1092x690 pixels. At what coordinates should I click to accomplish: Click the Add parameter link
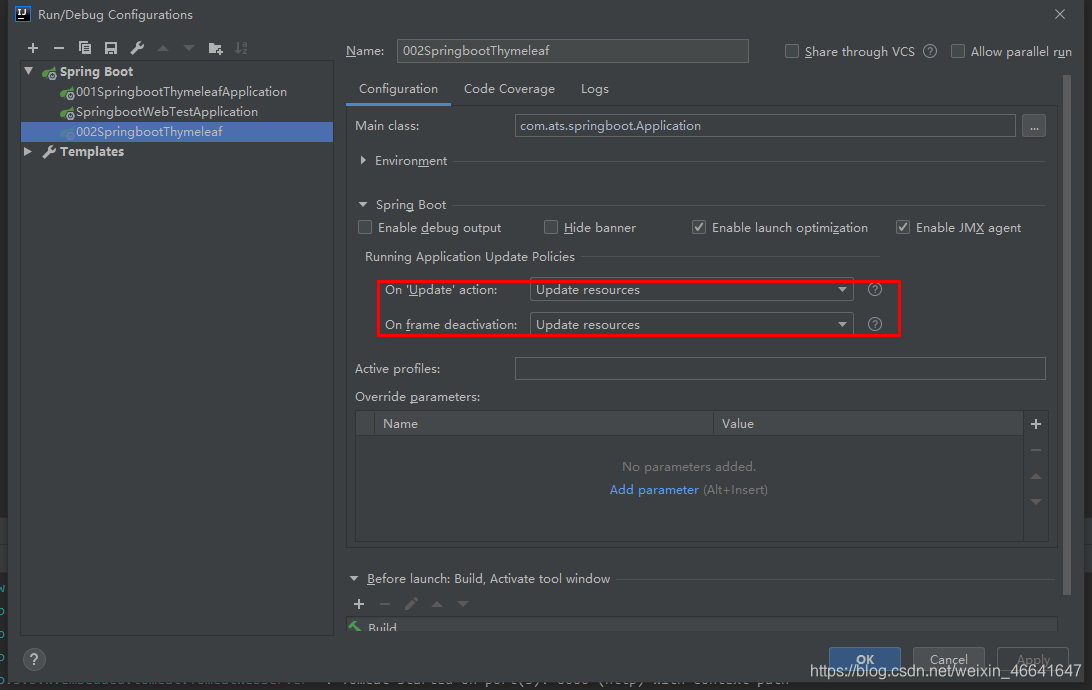point(654,490)
